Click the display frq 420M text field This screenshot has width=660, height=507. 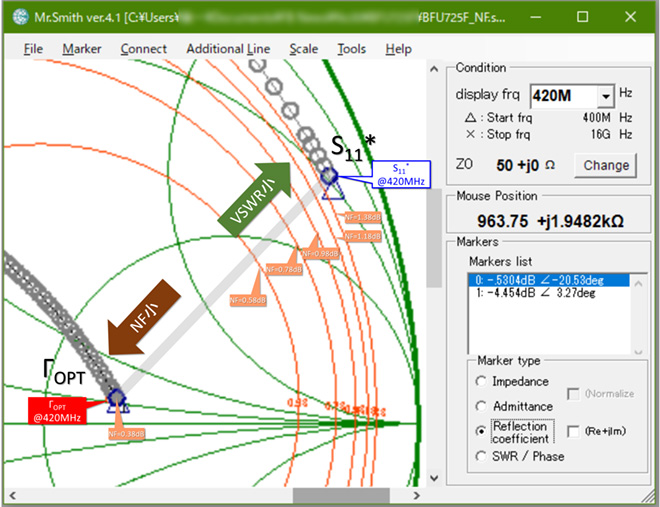tap(560, 96)
